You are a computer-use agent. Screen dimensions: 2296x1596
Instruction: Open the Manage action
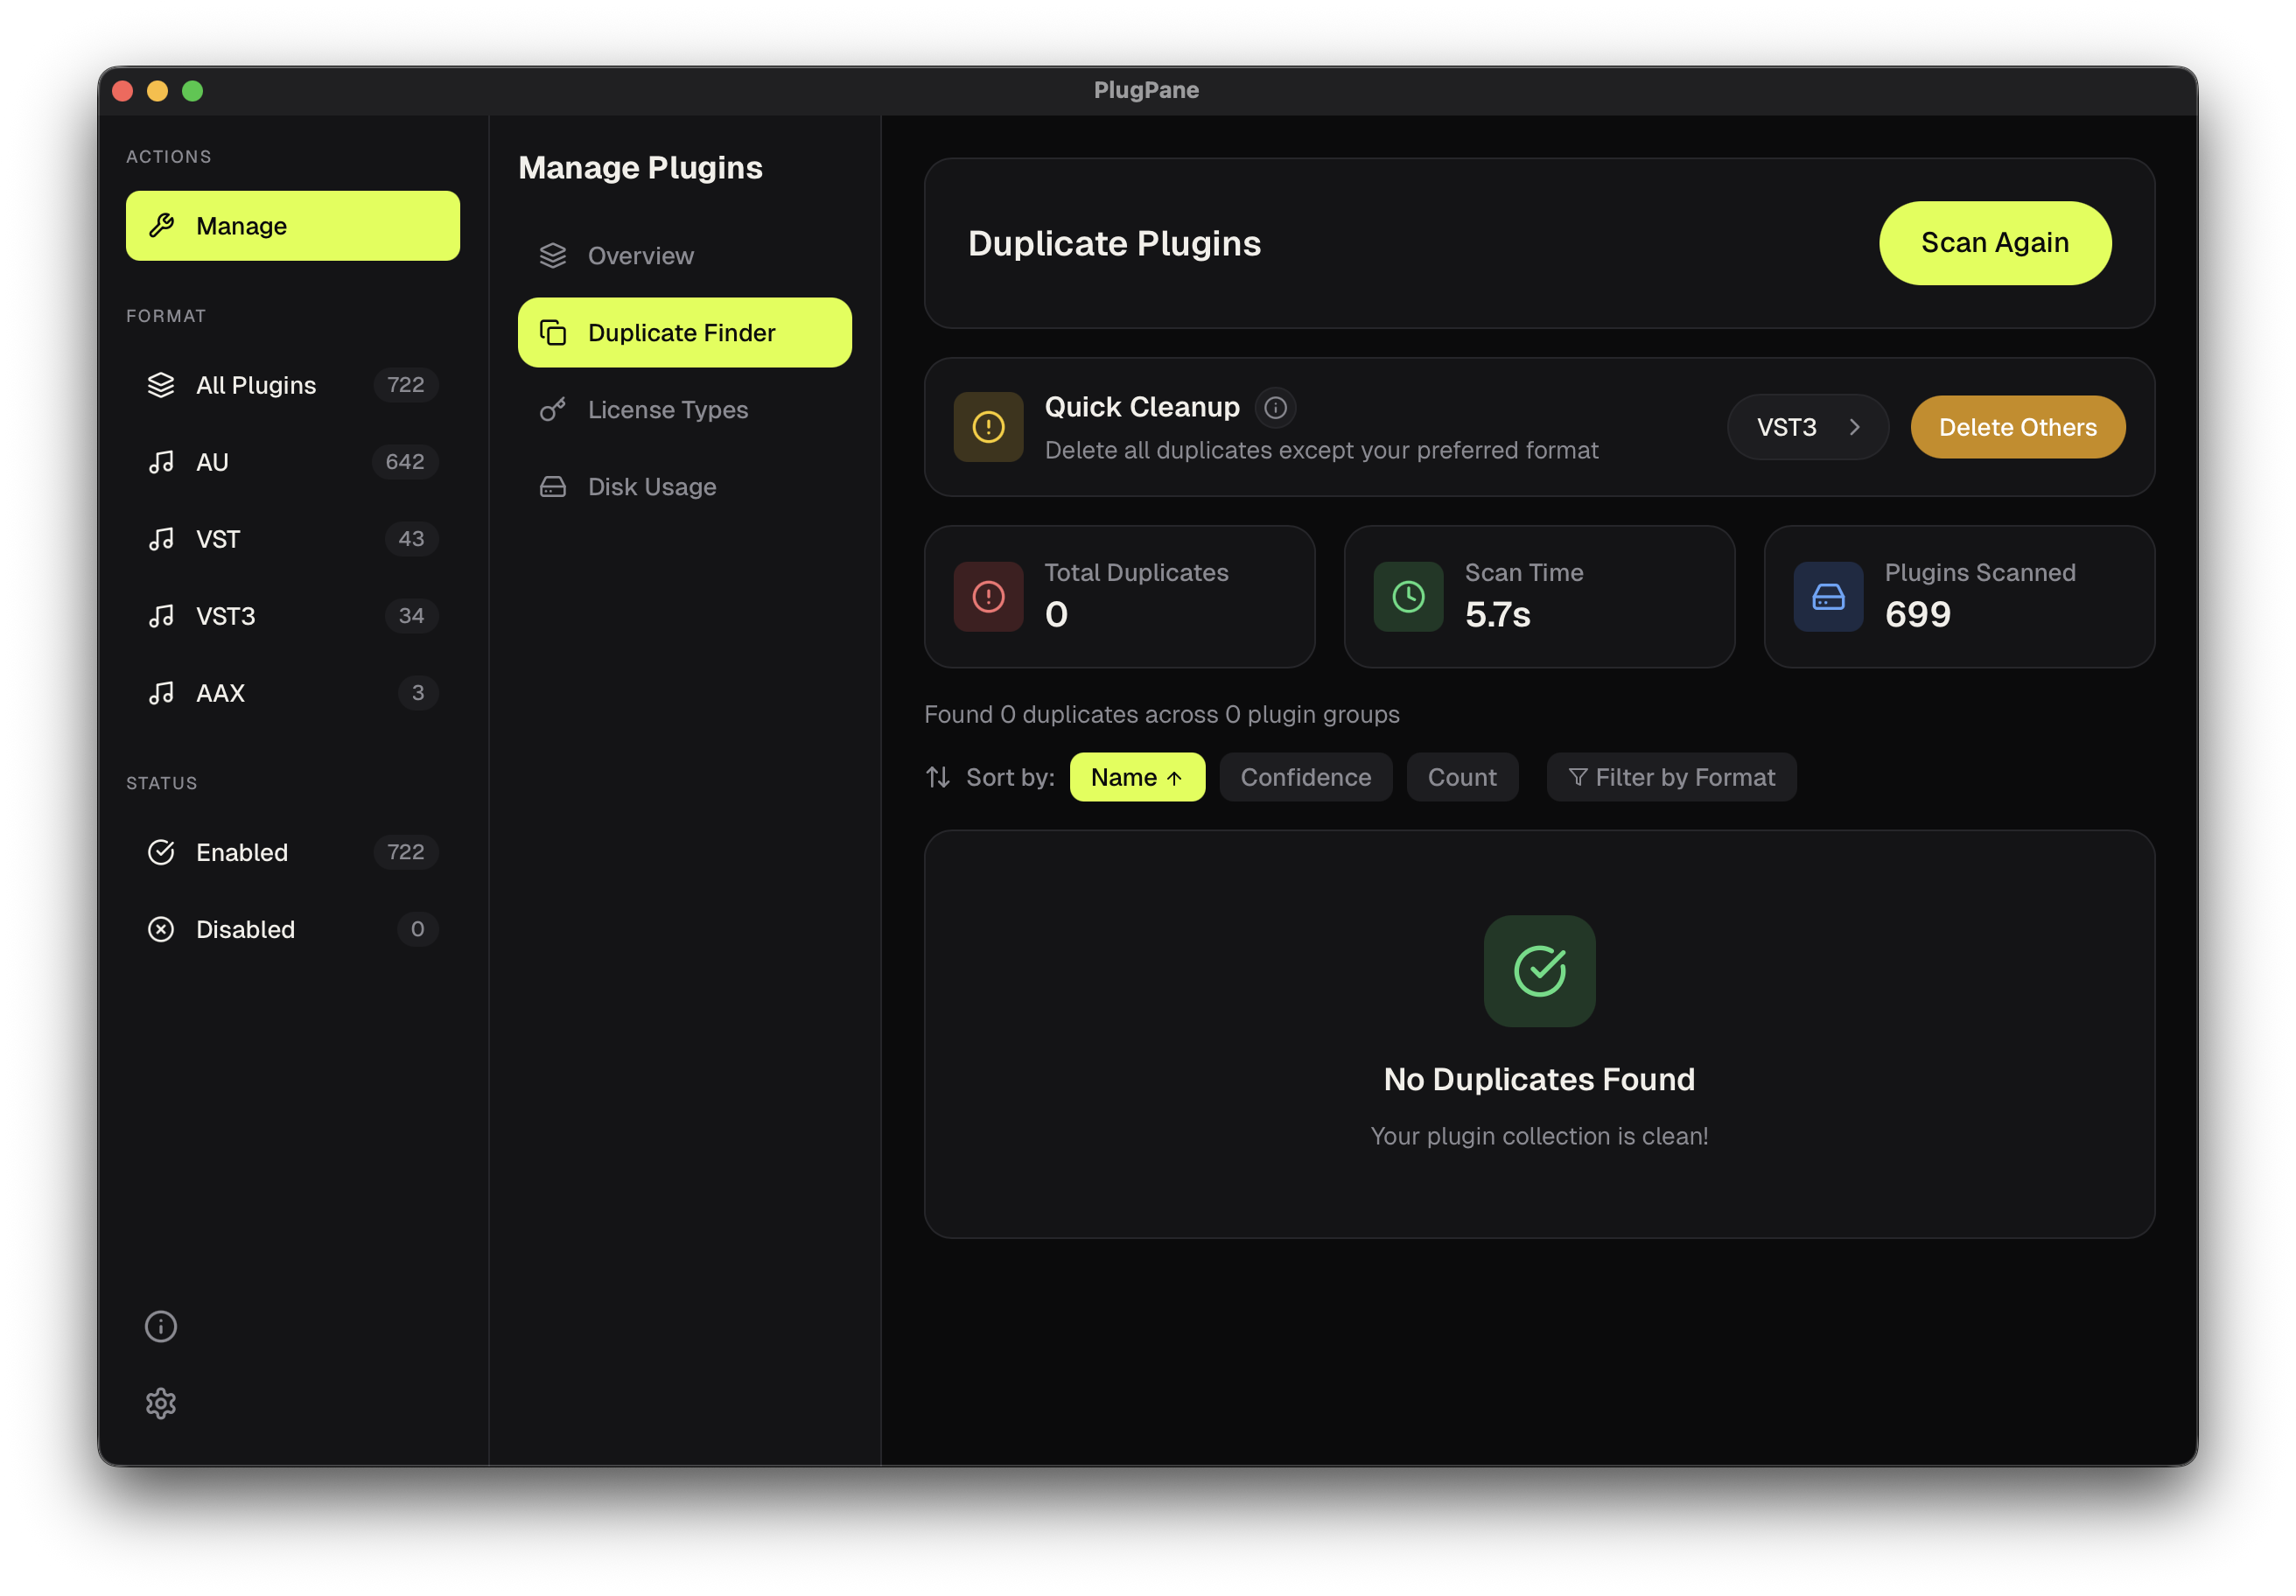click(292, 226)
